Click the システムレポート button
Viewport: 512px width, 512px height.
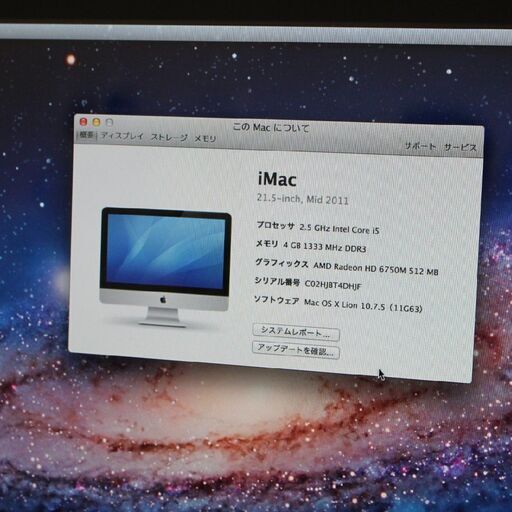296,333
